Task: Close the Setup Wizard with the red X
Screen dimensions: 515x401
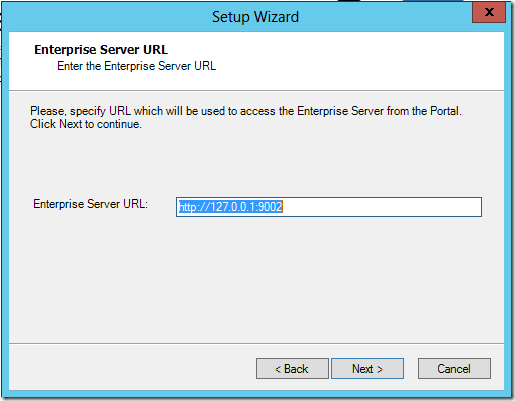Action: click(489, 13)
